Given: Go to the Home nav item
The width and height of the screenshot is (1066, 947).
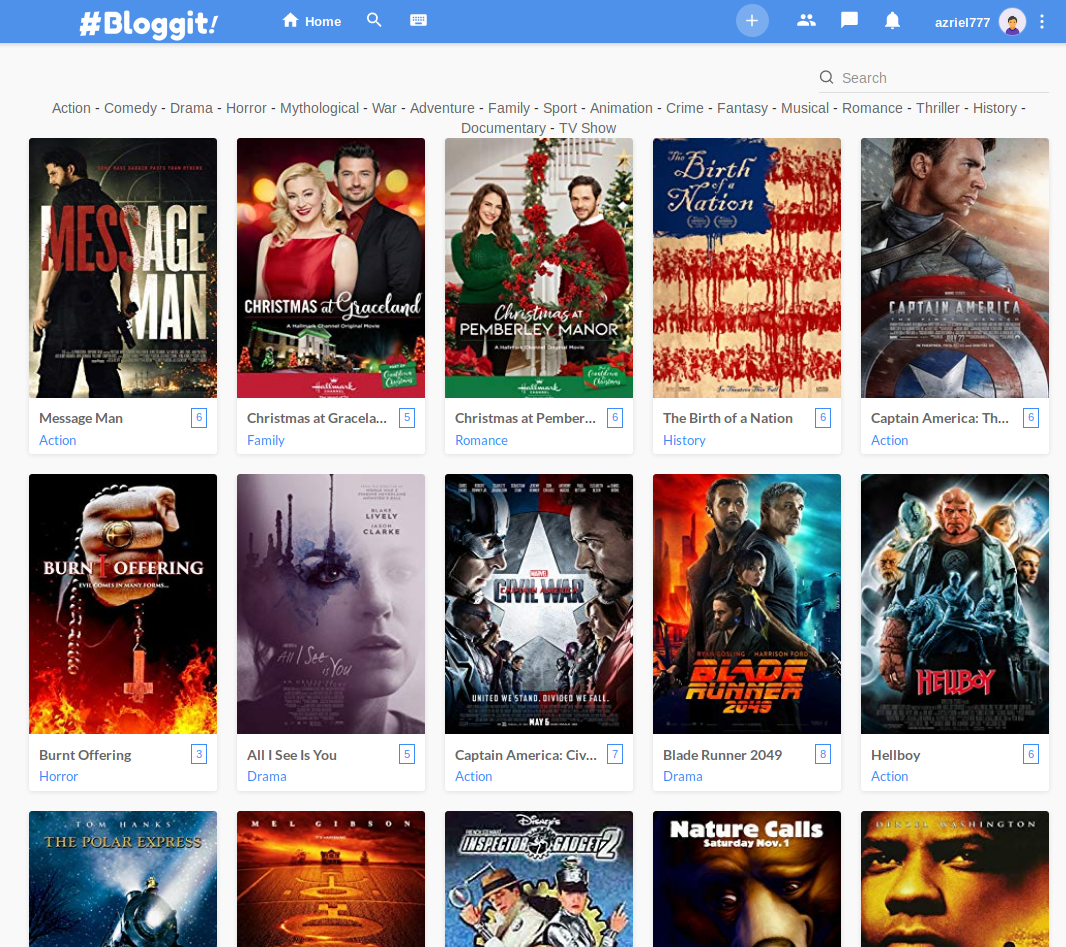Looking at the screenshot, I should (312, 21).
